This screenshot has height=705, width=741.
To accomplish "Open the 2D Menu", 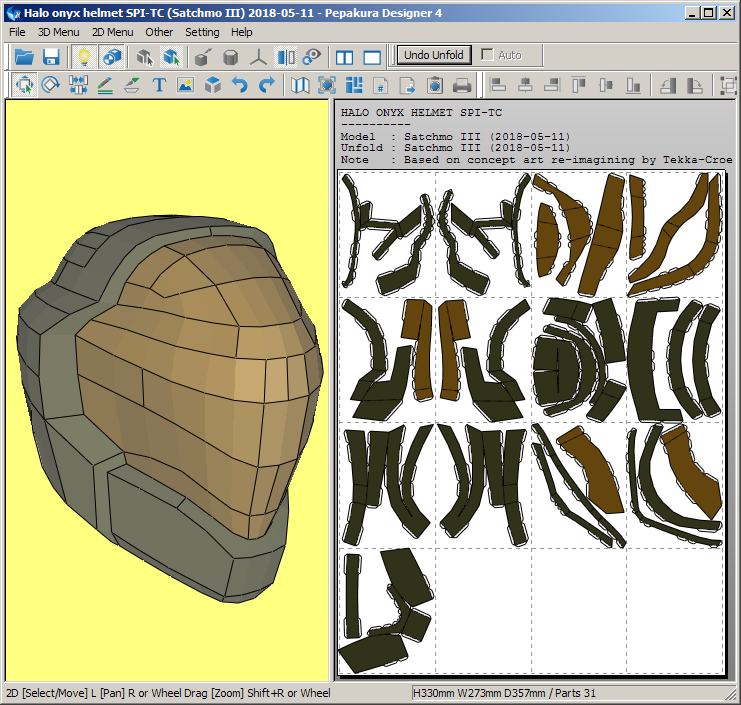I will tap(112, 32).
